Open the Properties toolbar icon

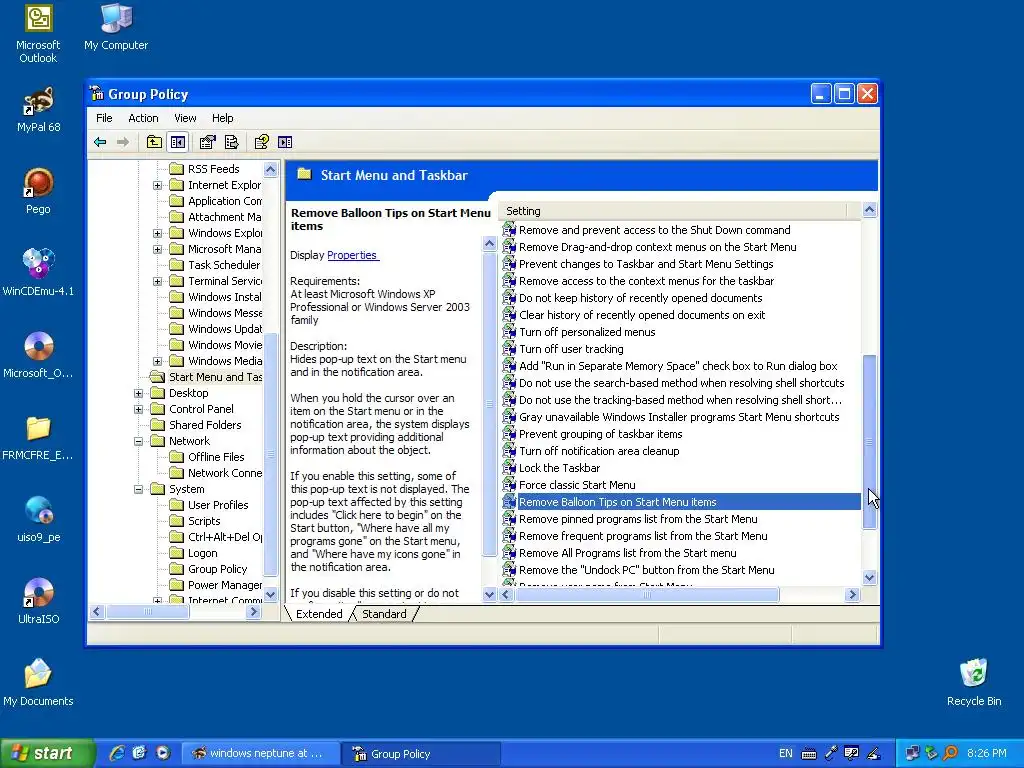click(208, 142)
